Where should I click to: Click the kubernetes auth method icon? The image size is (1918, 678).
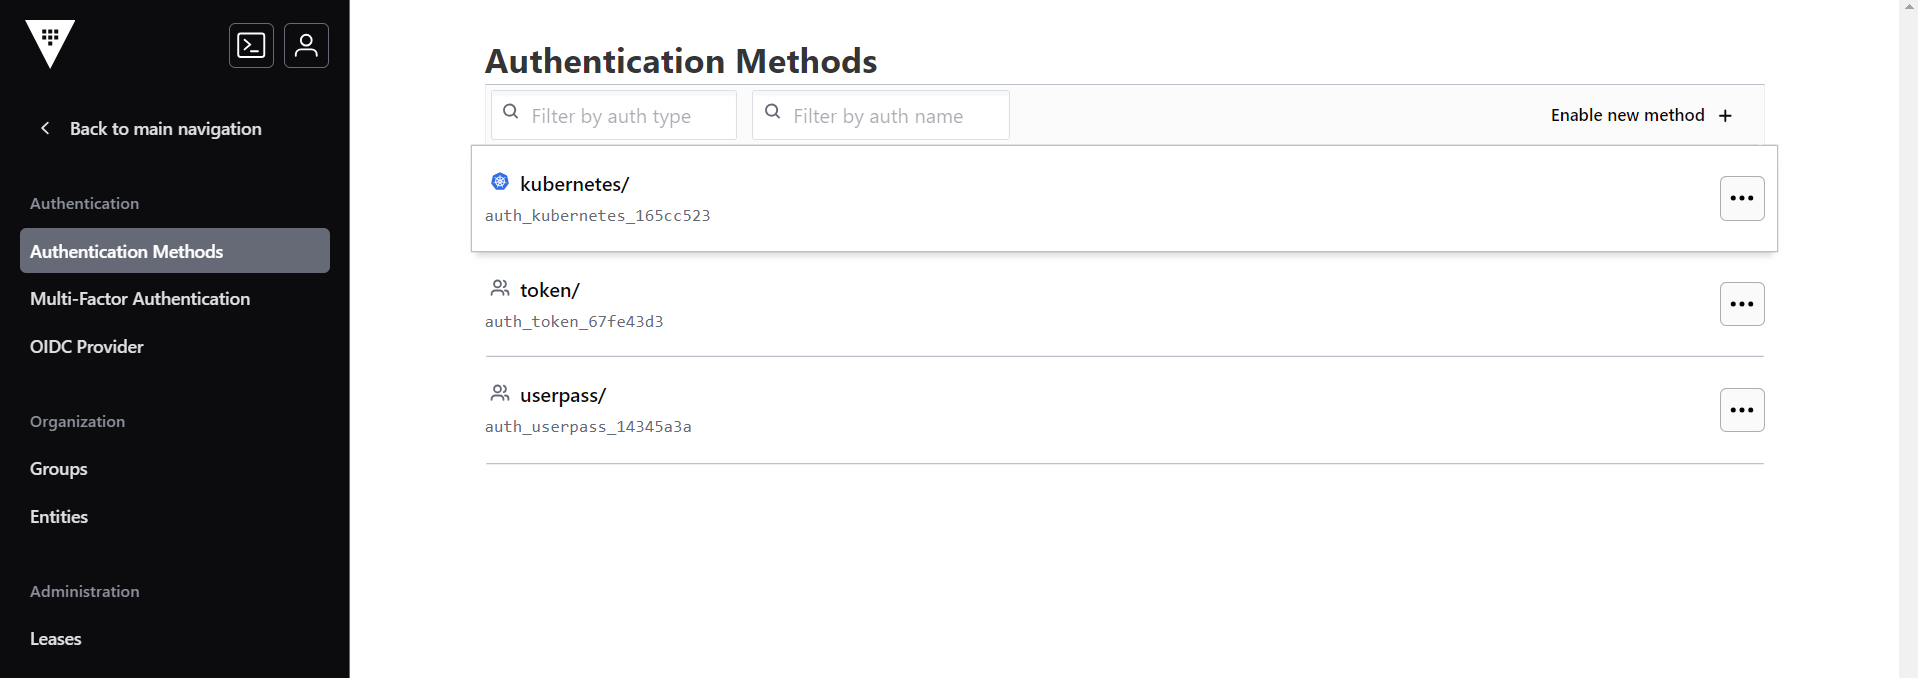500,182
